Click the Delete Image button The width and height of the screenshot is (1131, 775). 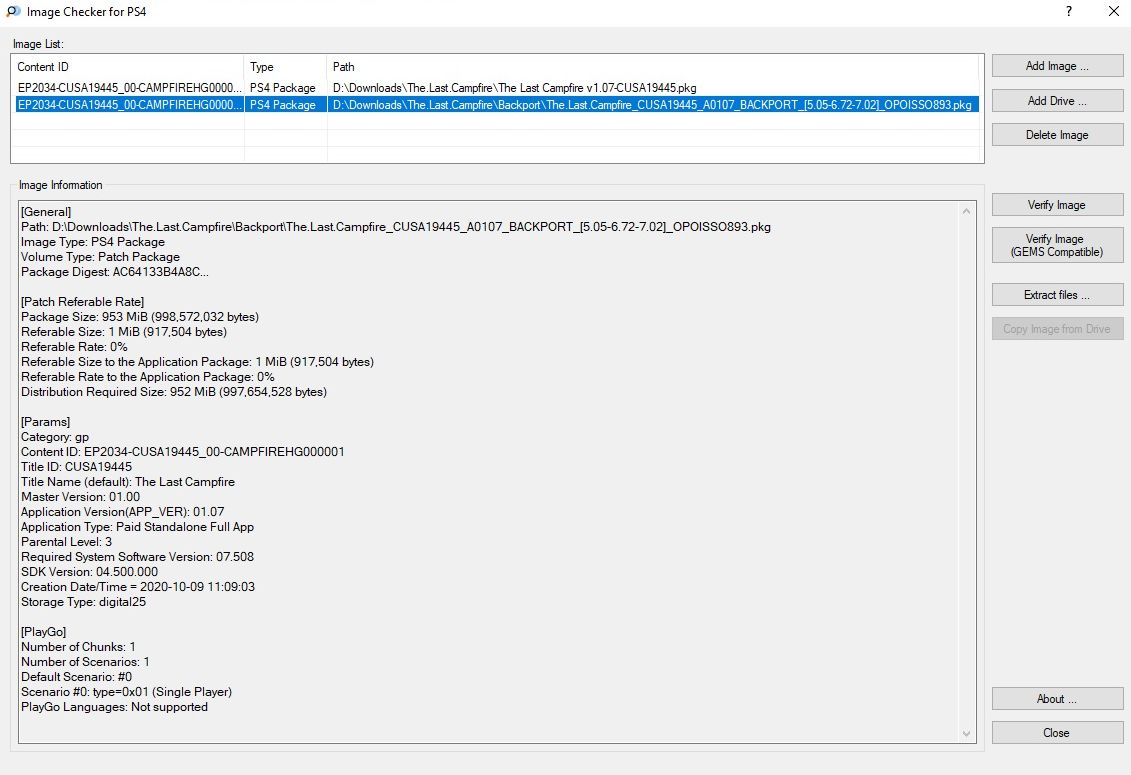1057,135
